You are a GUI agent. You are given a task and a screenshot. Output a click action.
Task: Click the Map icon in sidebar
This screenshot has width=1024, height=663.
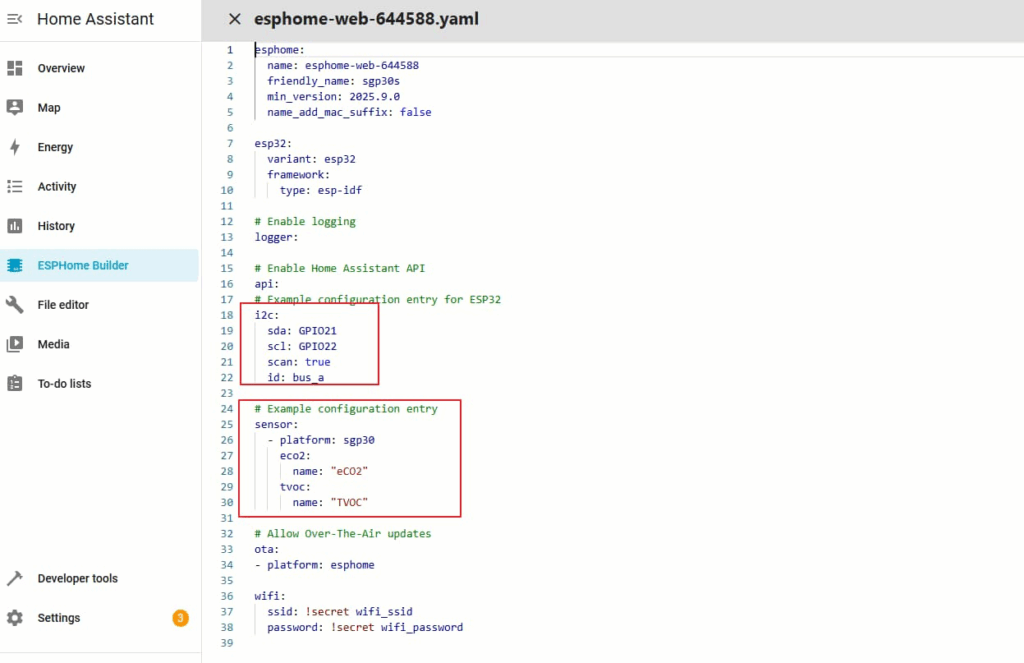pos(15,108)
